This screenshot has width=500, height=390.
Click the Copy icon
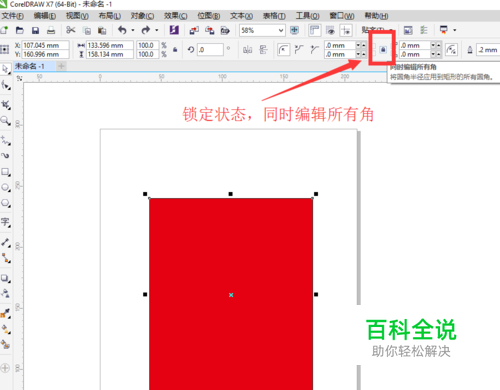(x=87, y=31)
